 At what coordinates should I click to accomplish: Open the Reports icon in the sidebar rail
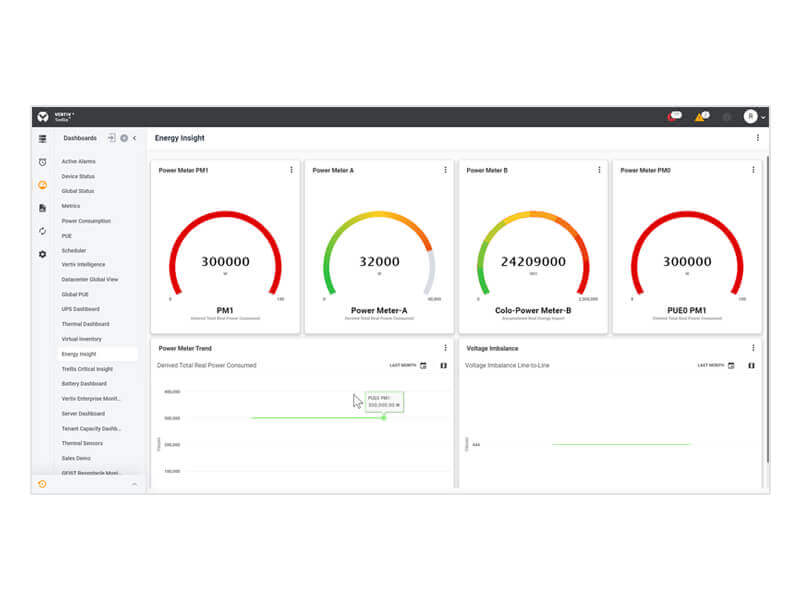pyautogui.click(x=42, y=208)
